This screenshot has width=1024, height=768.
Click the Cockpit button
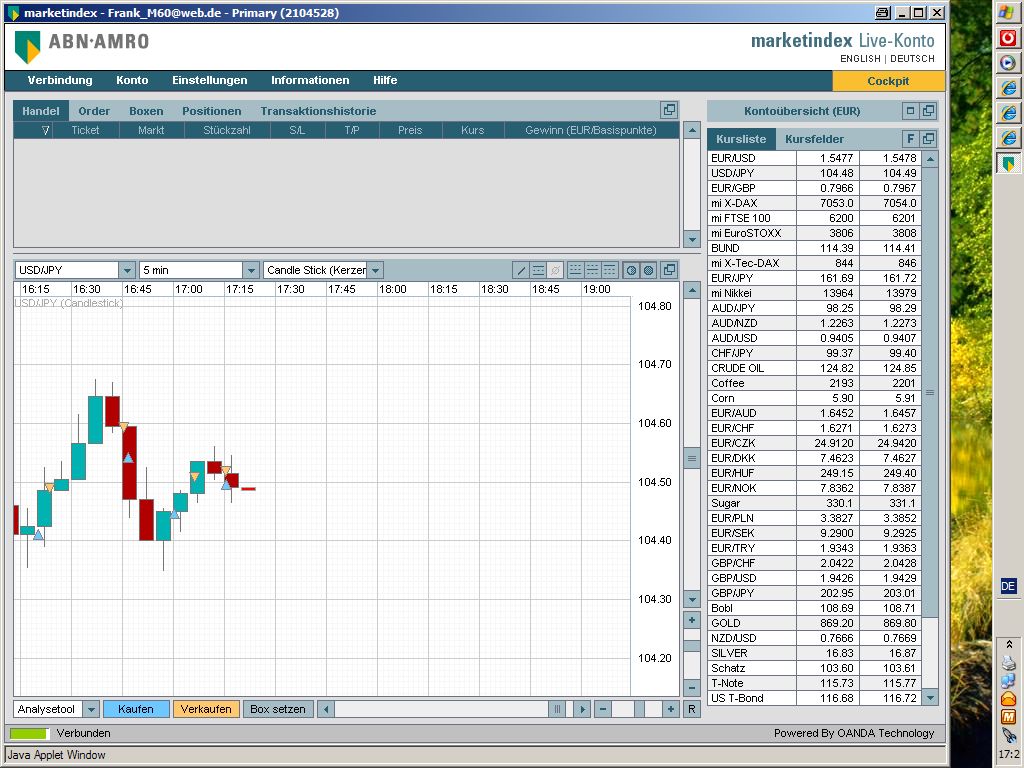tap(888, 81)
